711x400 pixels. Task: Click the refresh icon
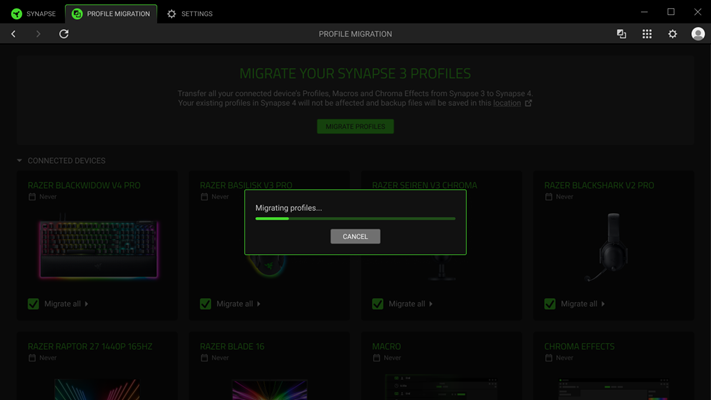coord(64,34)
